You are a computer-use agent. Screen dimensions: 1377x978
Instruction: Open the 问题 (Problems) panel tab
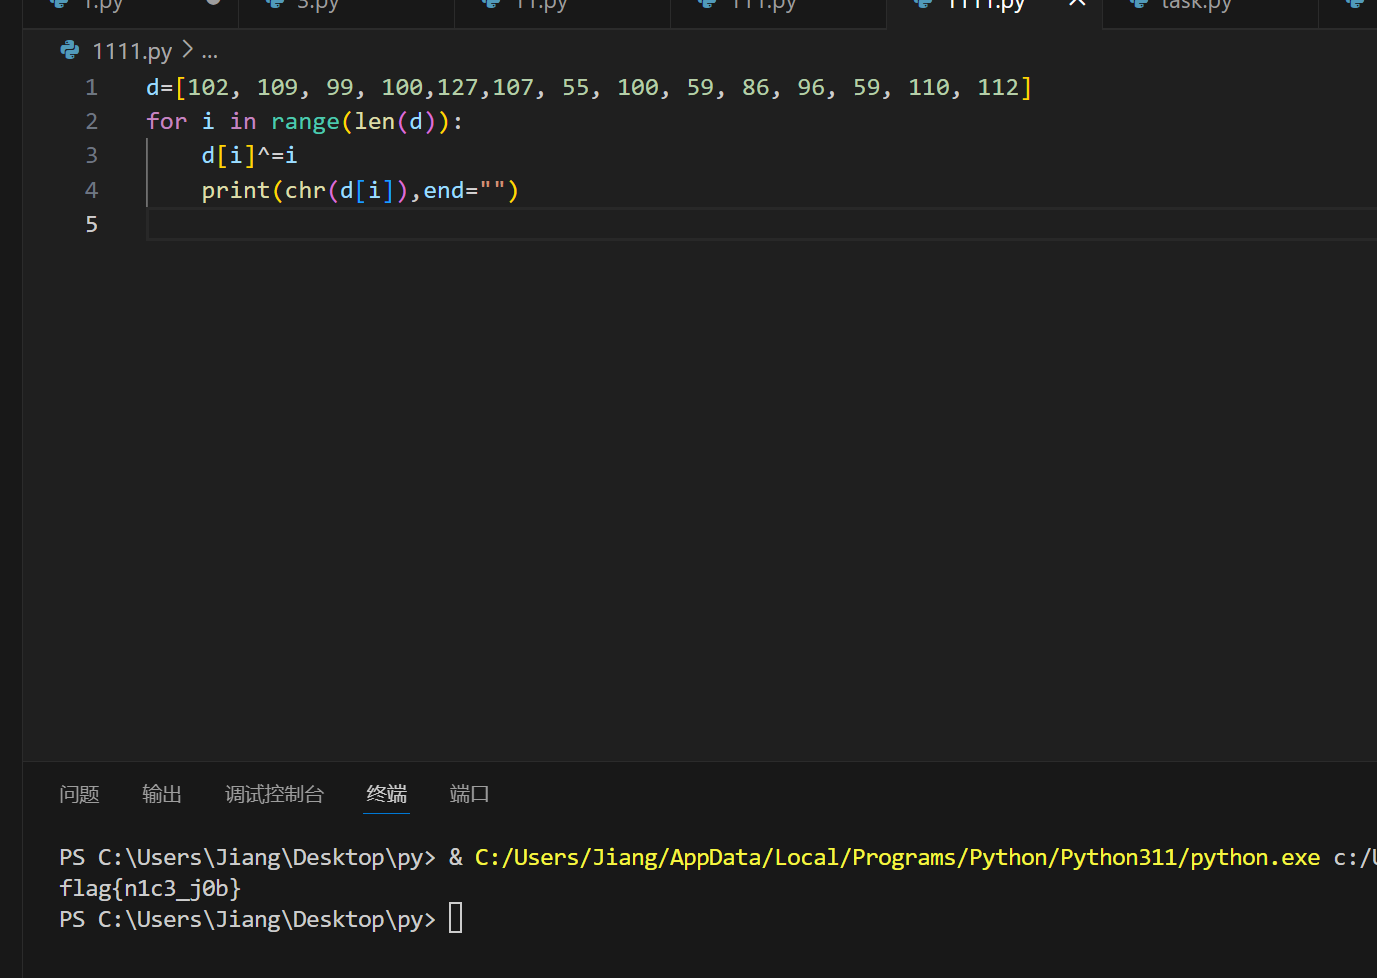[x=79, y=794]
